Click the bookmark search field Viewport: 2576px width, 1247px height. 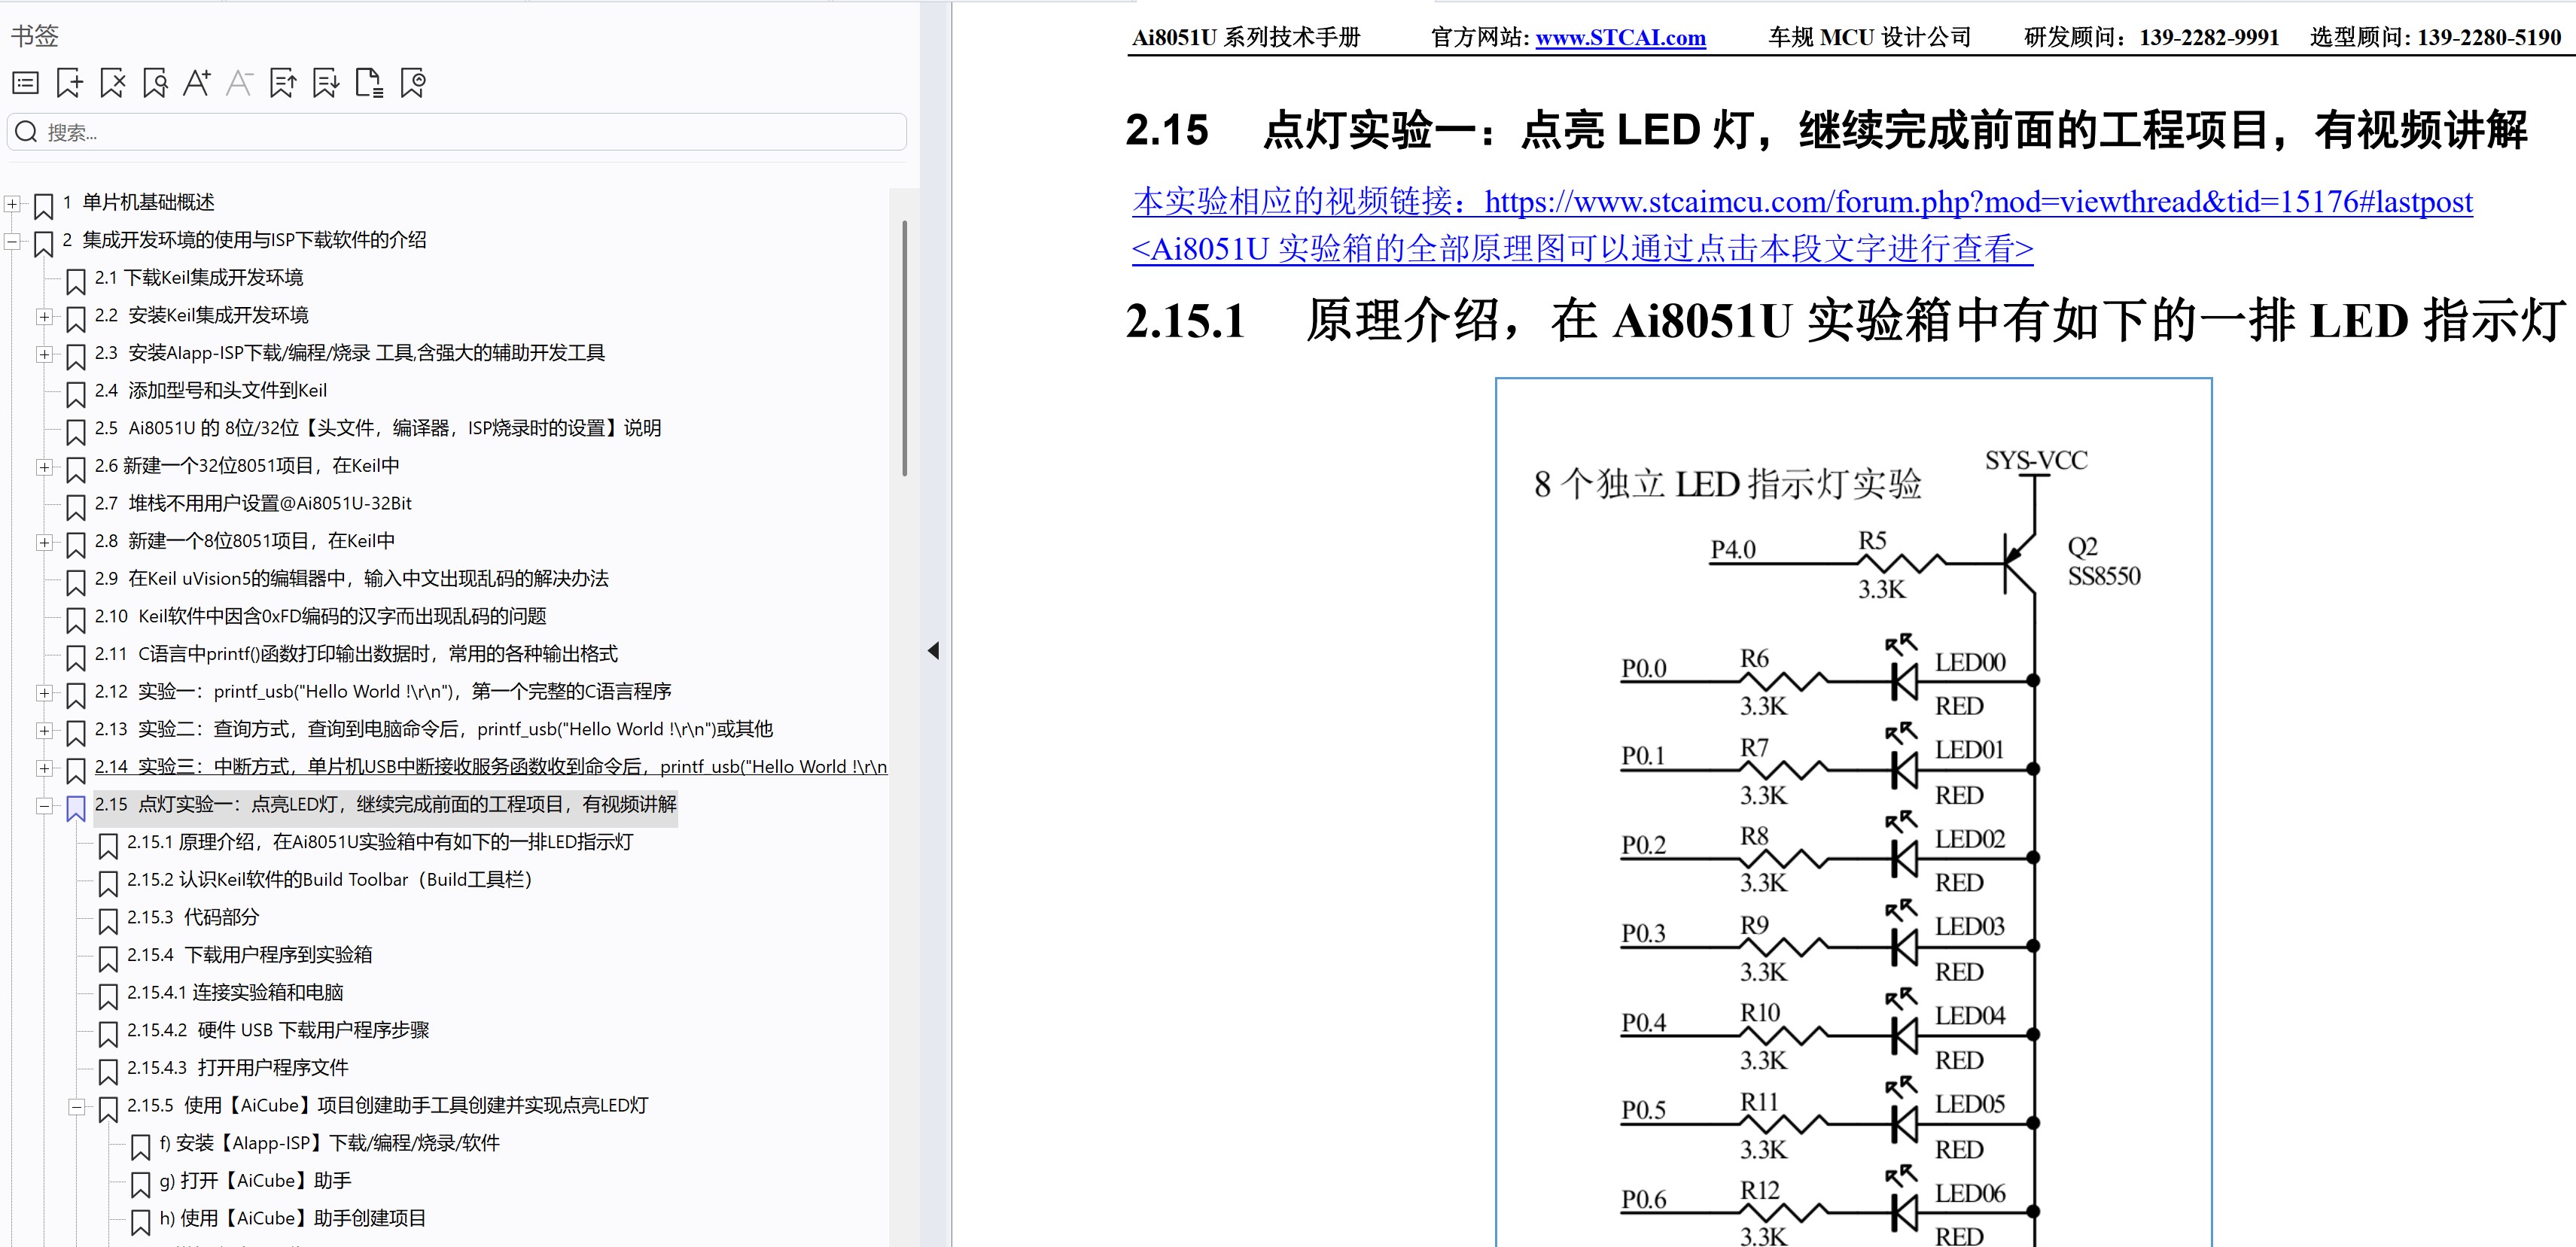click(x=457, y=132)
